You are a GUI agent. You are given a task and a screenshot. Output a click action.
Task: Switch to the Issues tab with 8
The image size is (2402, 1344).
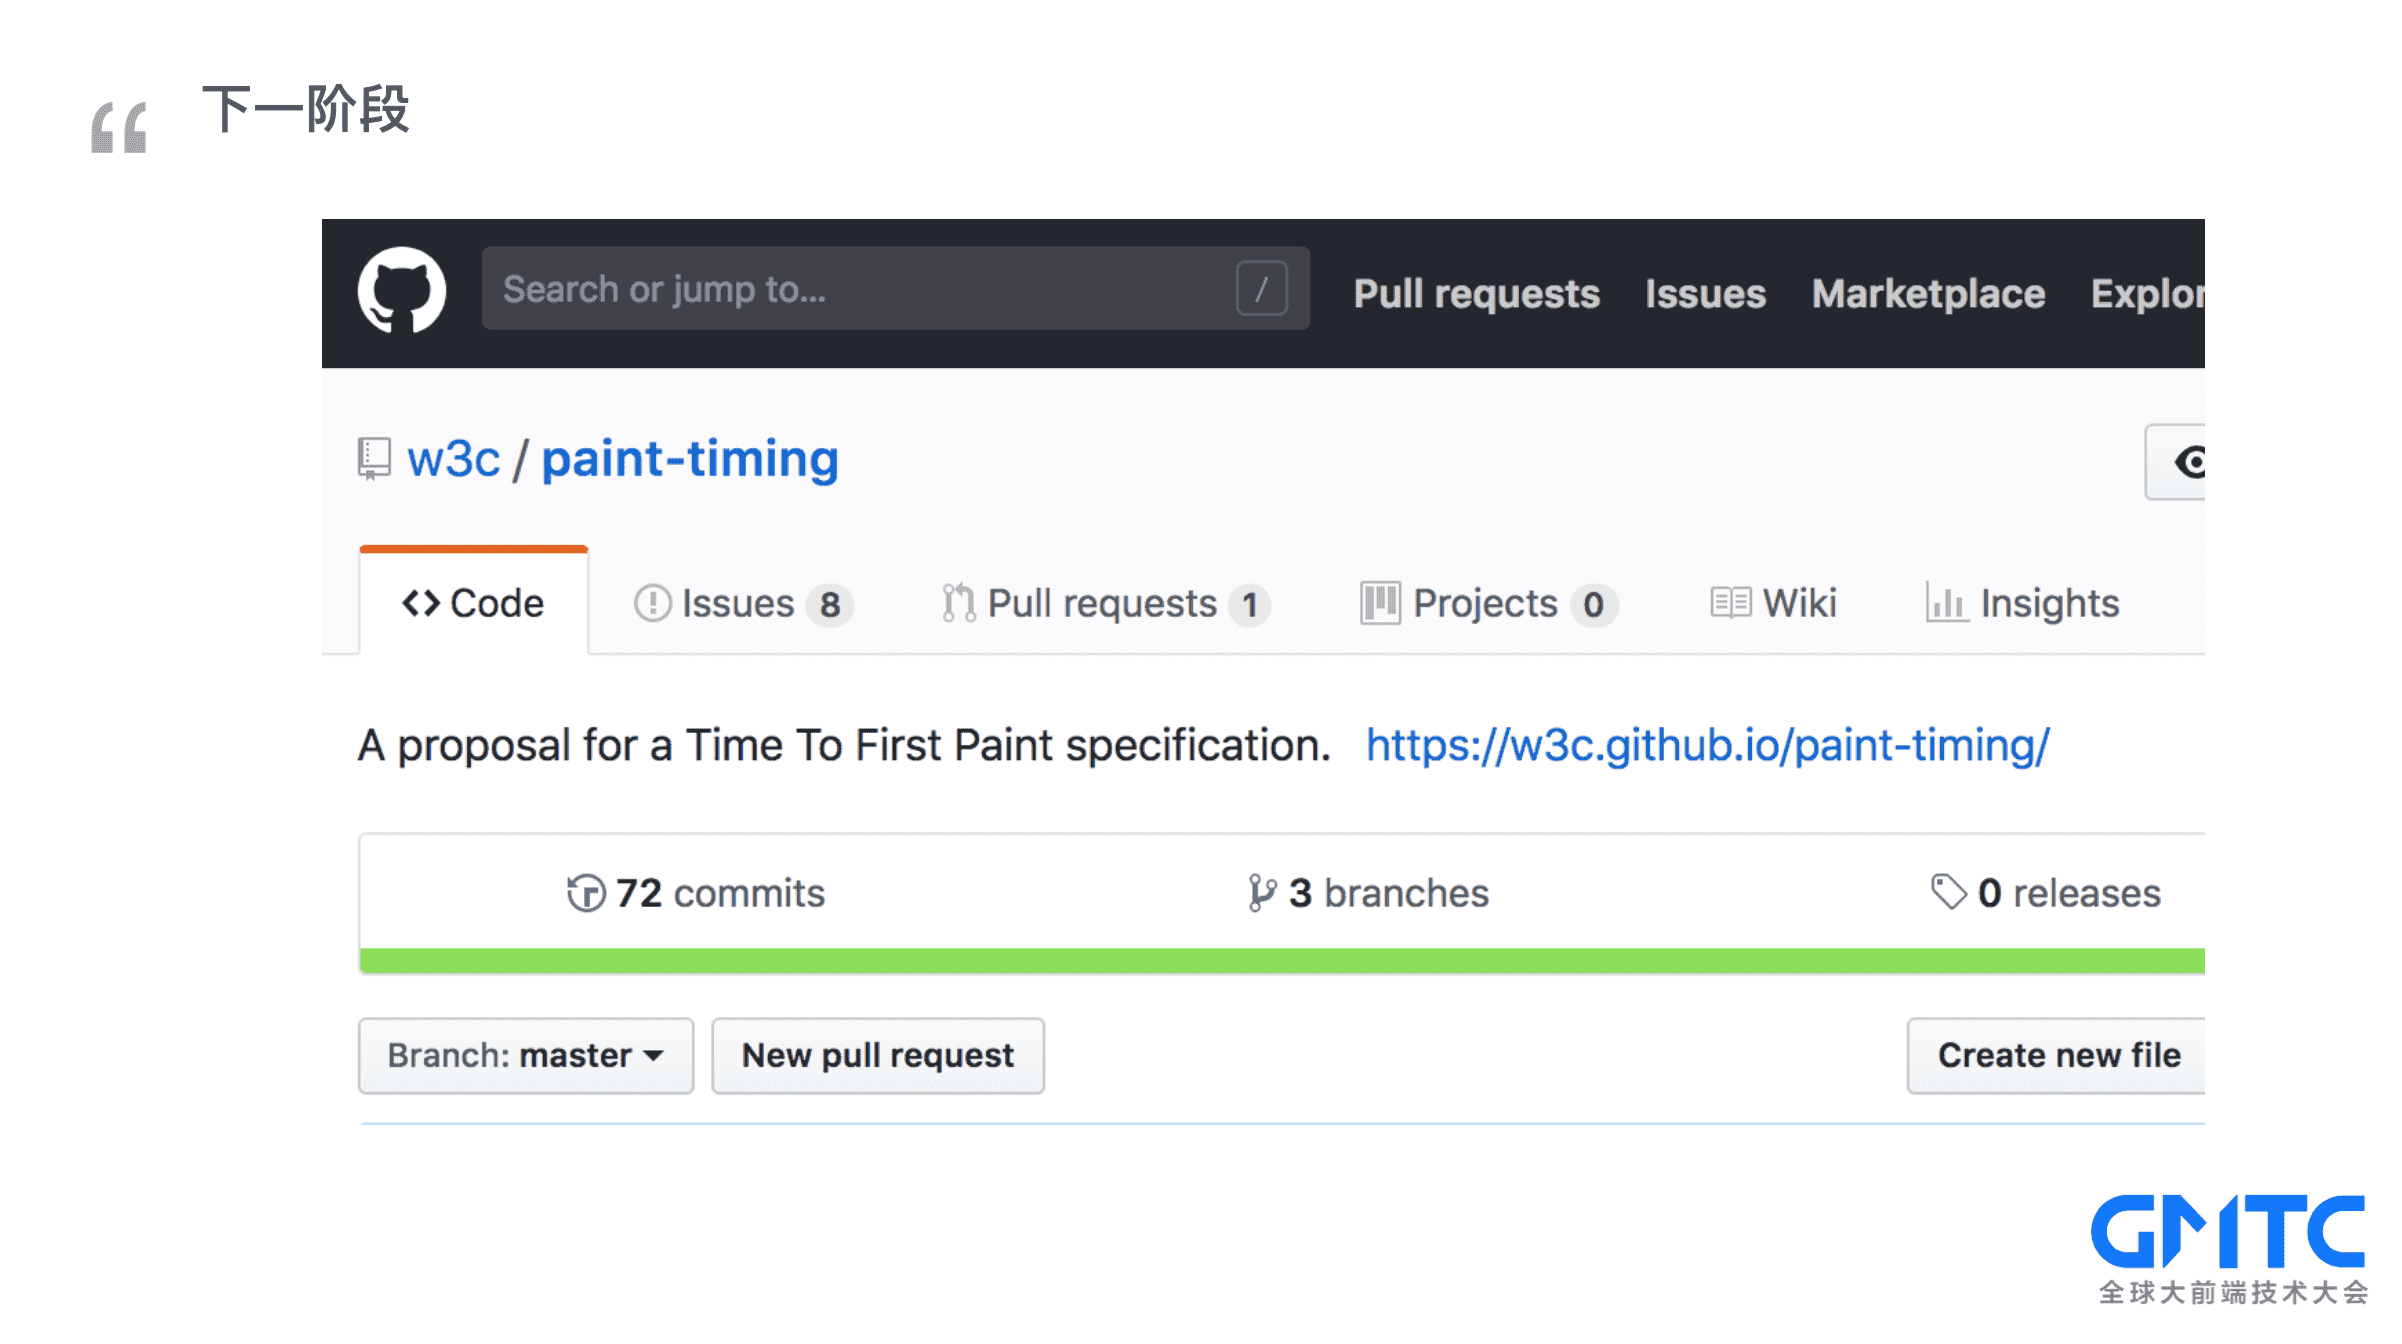click(x=743, y=604)
